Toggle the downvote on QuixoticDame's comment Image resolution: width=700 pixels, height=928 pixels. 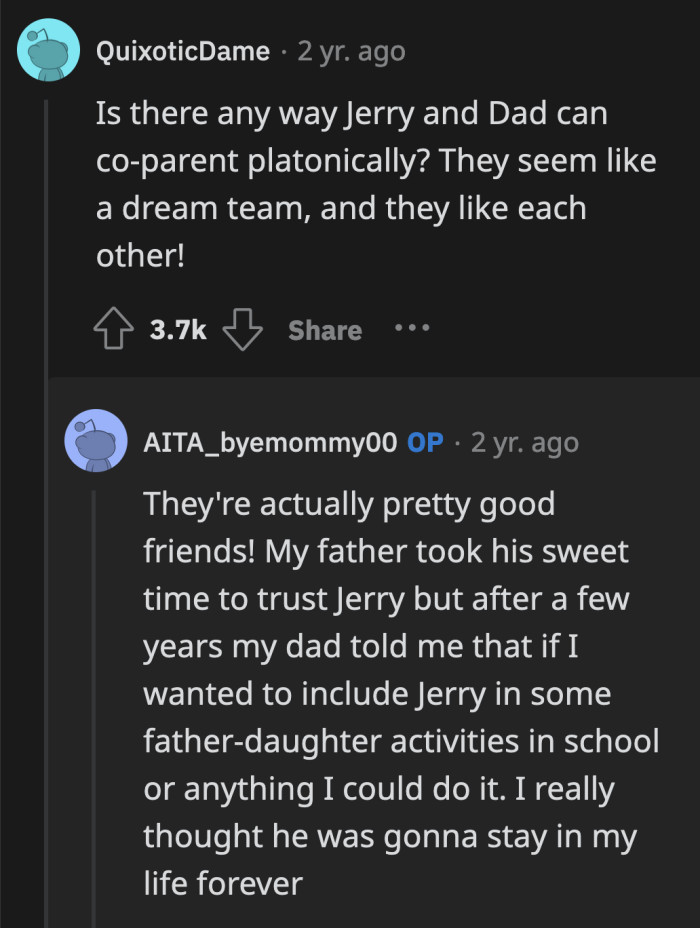click(x=243, y=329)
